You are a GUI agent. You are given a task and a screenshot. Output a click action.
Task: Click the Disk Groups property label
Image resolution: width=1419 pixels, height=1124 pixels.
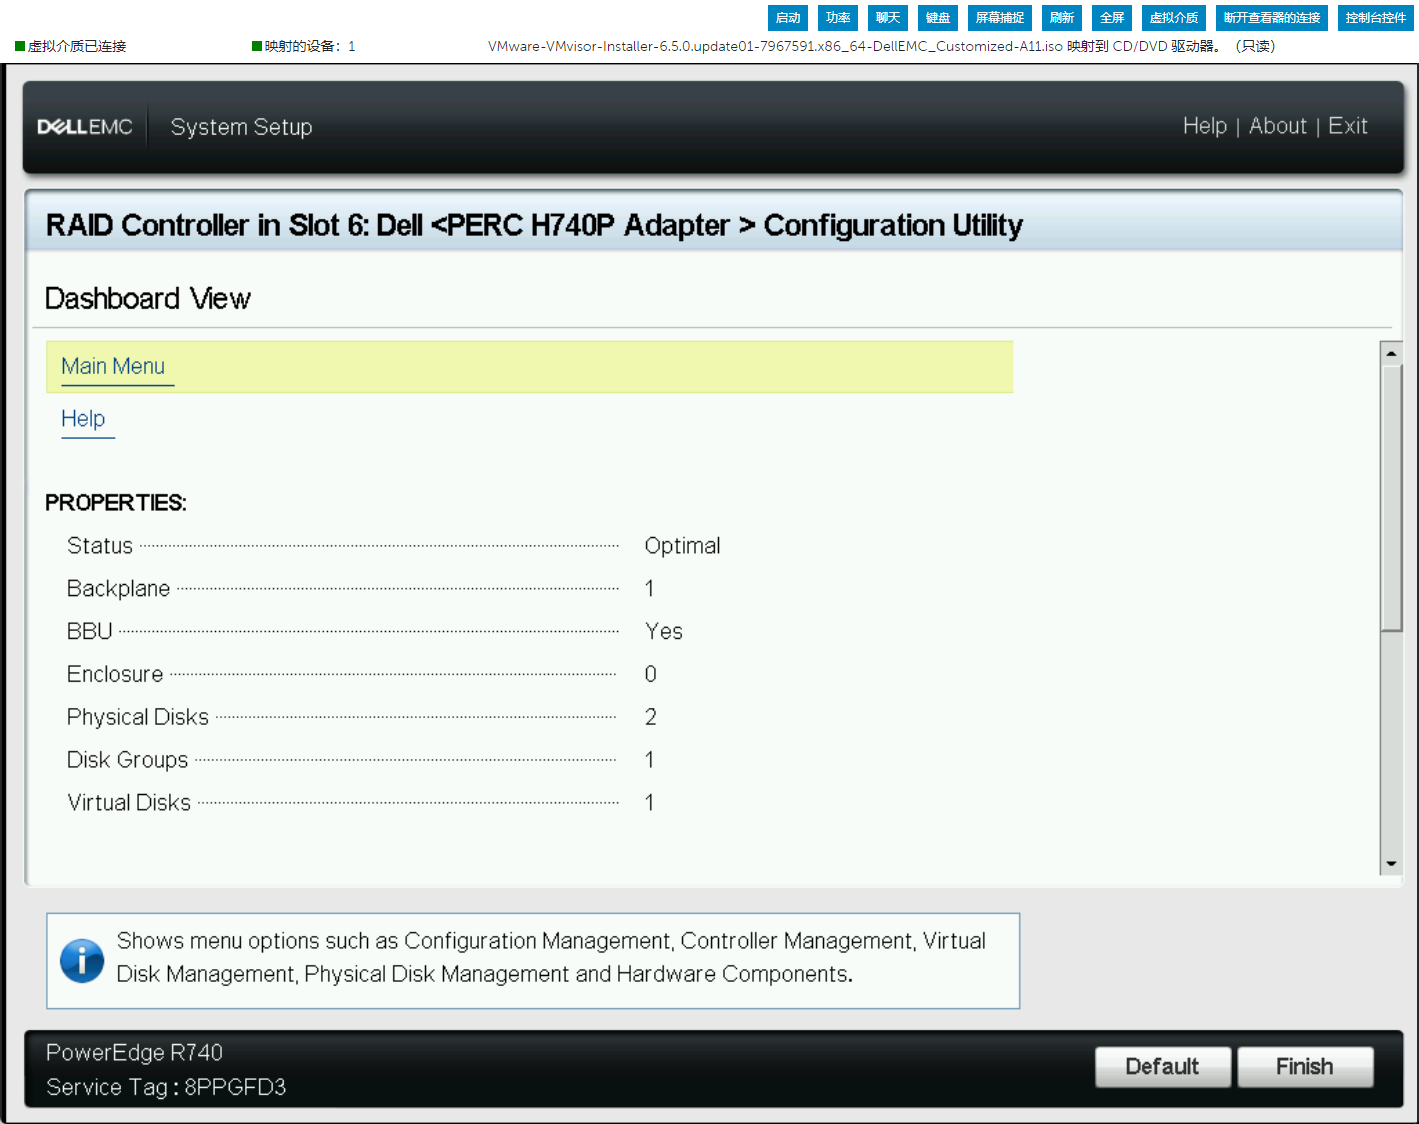[127, 760]
